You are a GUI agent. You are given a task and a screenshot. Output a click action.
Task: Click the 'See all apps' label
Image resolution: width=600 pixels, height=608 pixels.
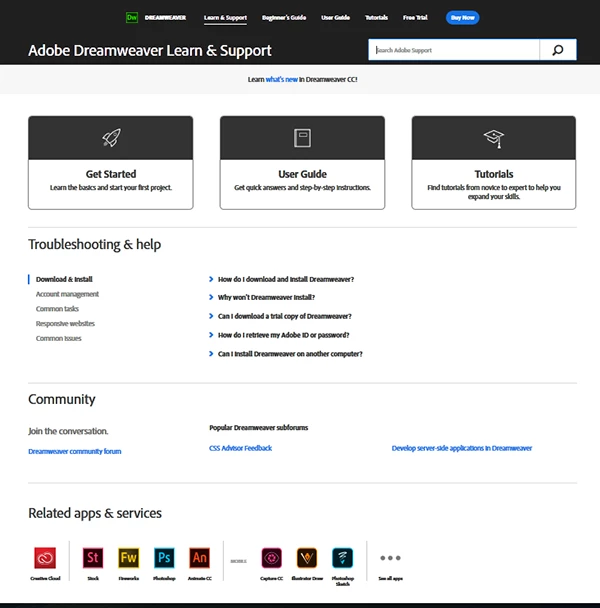click(x=390, y=579)
